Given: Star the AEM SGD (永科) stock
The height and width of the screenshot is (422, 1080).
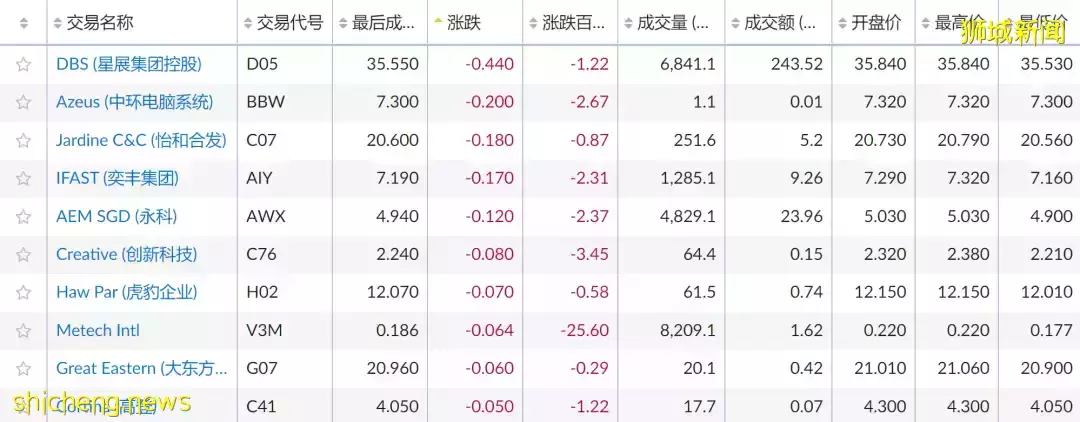Looking at the screenshot, I should 23,216.
